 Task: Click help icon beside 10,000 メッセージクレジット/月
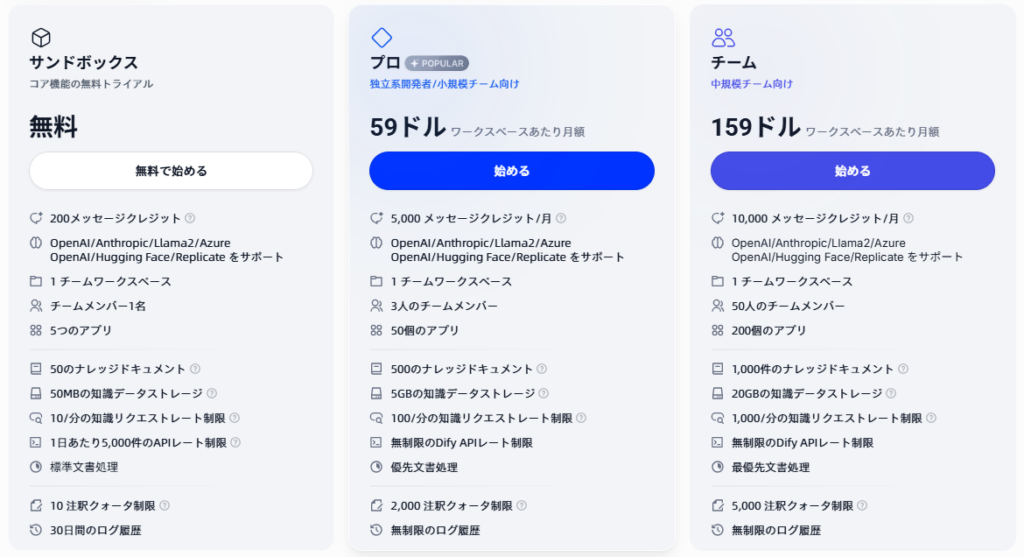[x=908, y=218]
